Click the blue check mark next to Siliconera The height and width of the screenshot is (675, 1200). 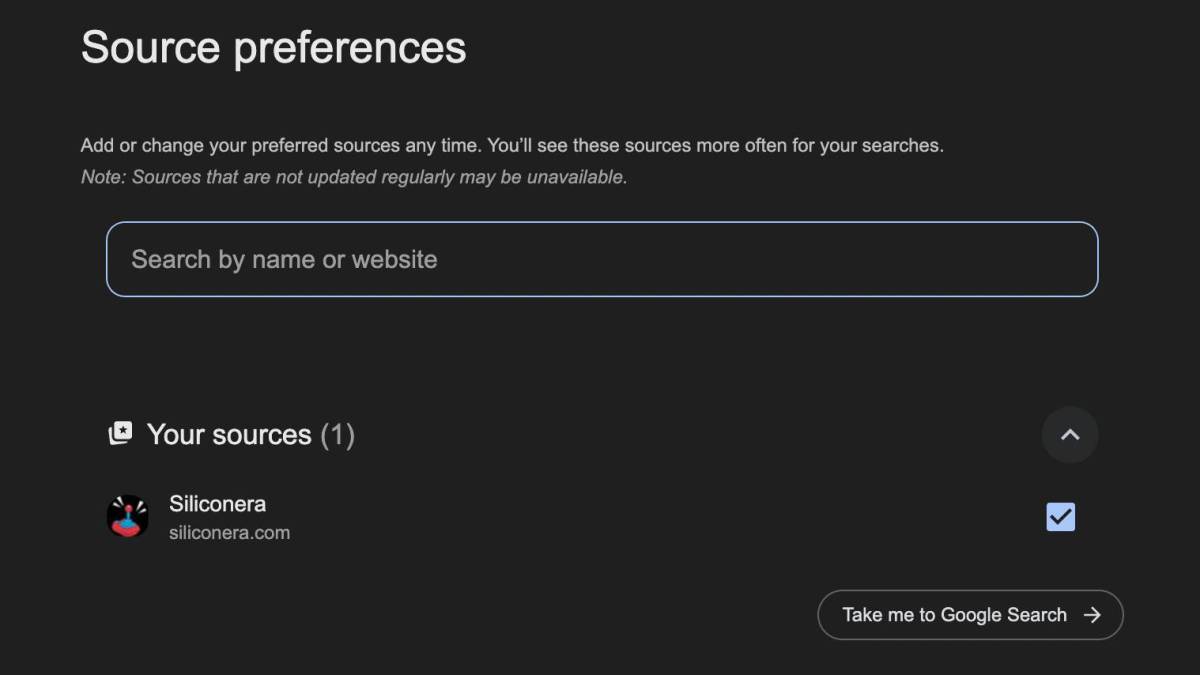click(1060, 517)
